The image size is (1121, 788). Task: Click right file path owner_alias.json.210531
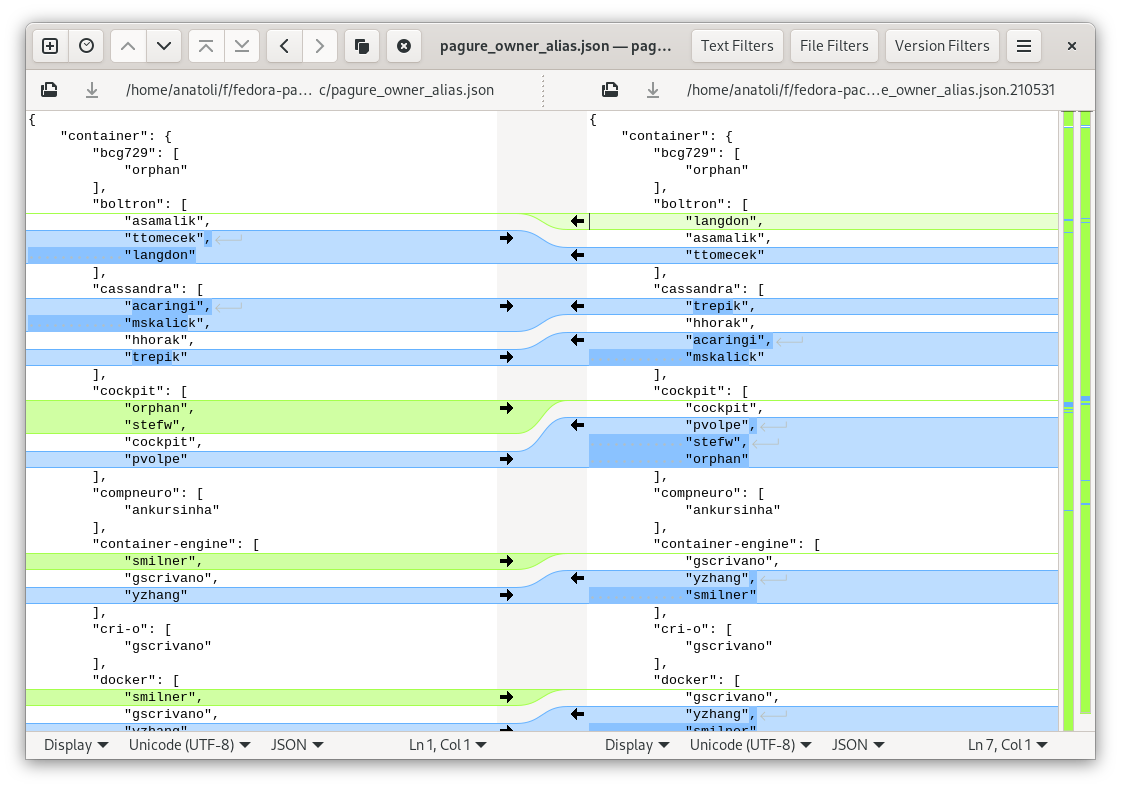point(871,90)
